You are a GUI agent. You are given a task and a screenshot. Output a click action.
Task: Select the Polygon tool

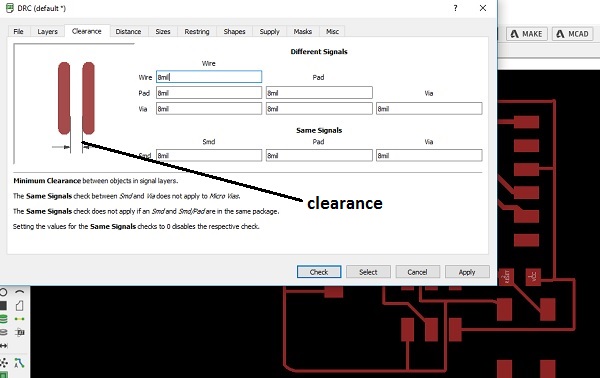coord(20,305)
